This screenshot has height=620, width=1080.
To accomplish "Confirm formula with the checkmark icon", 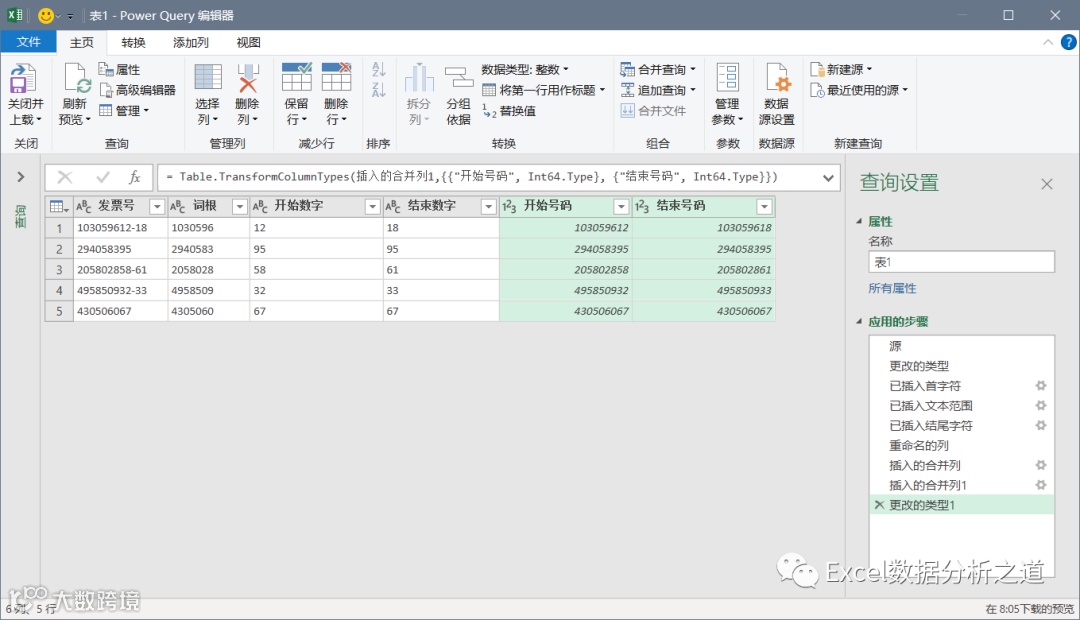I will click(x=103, y=178).
